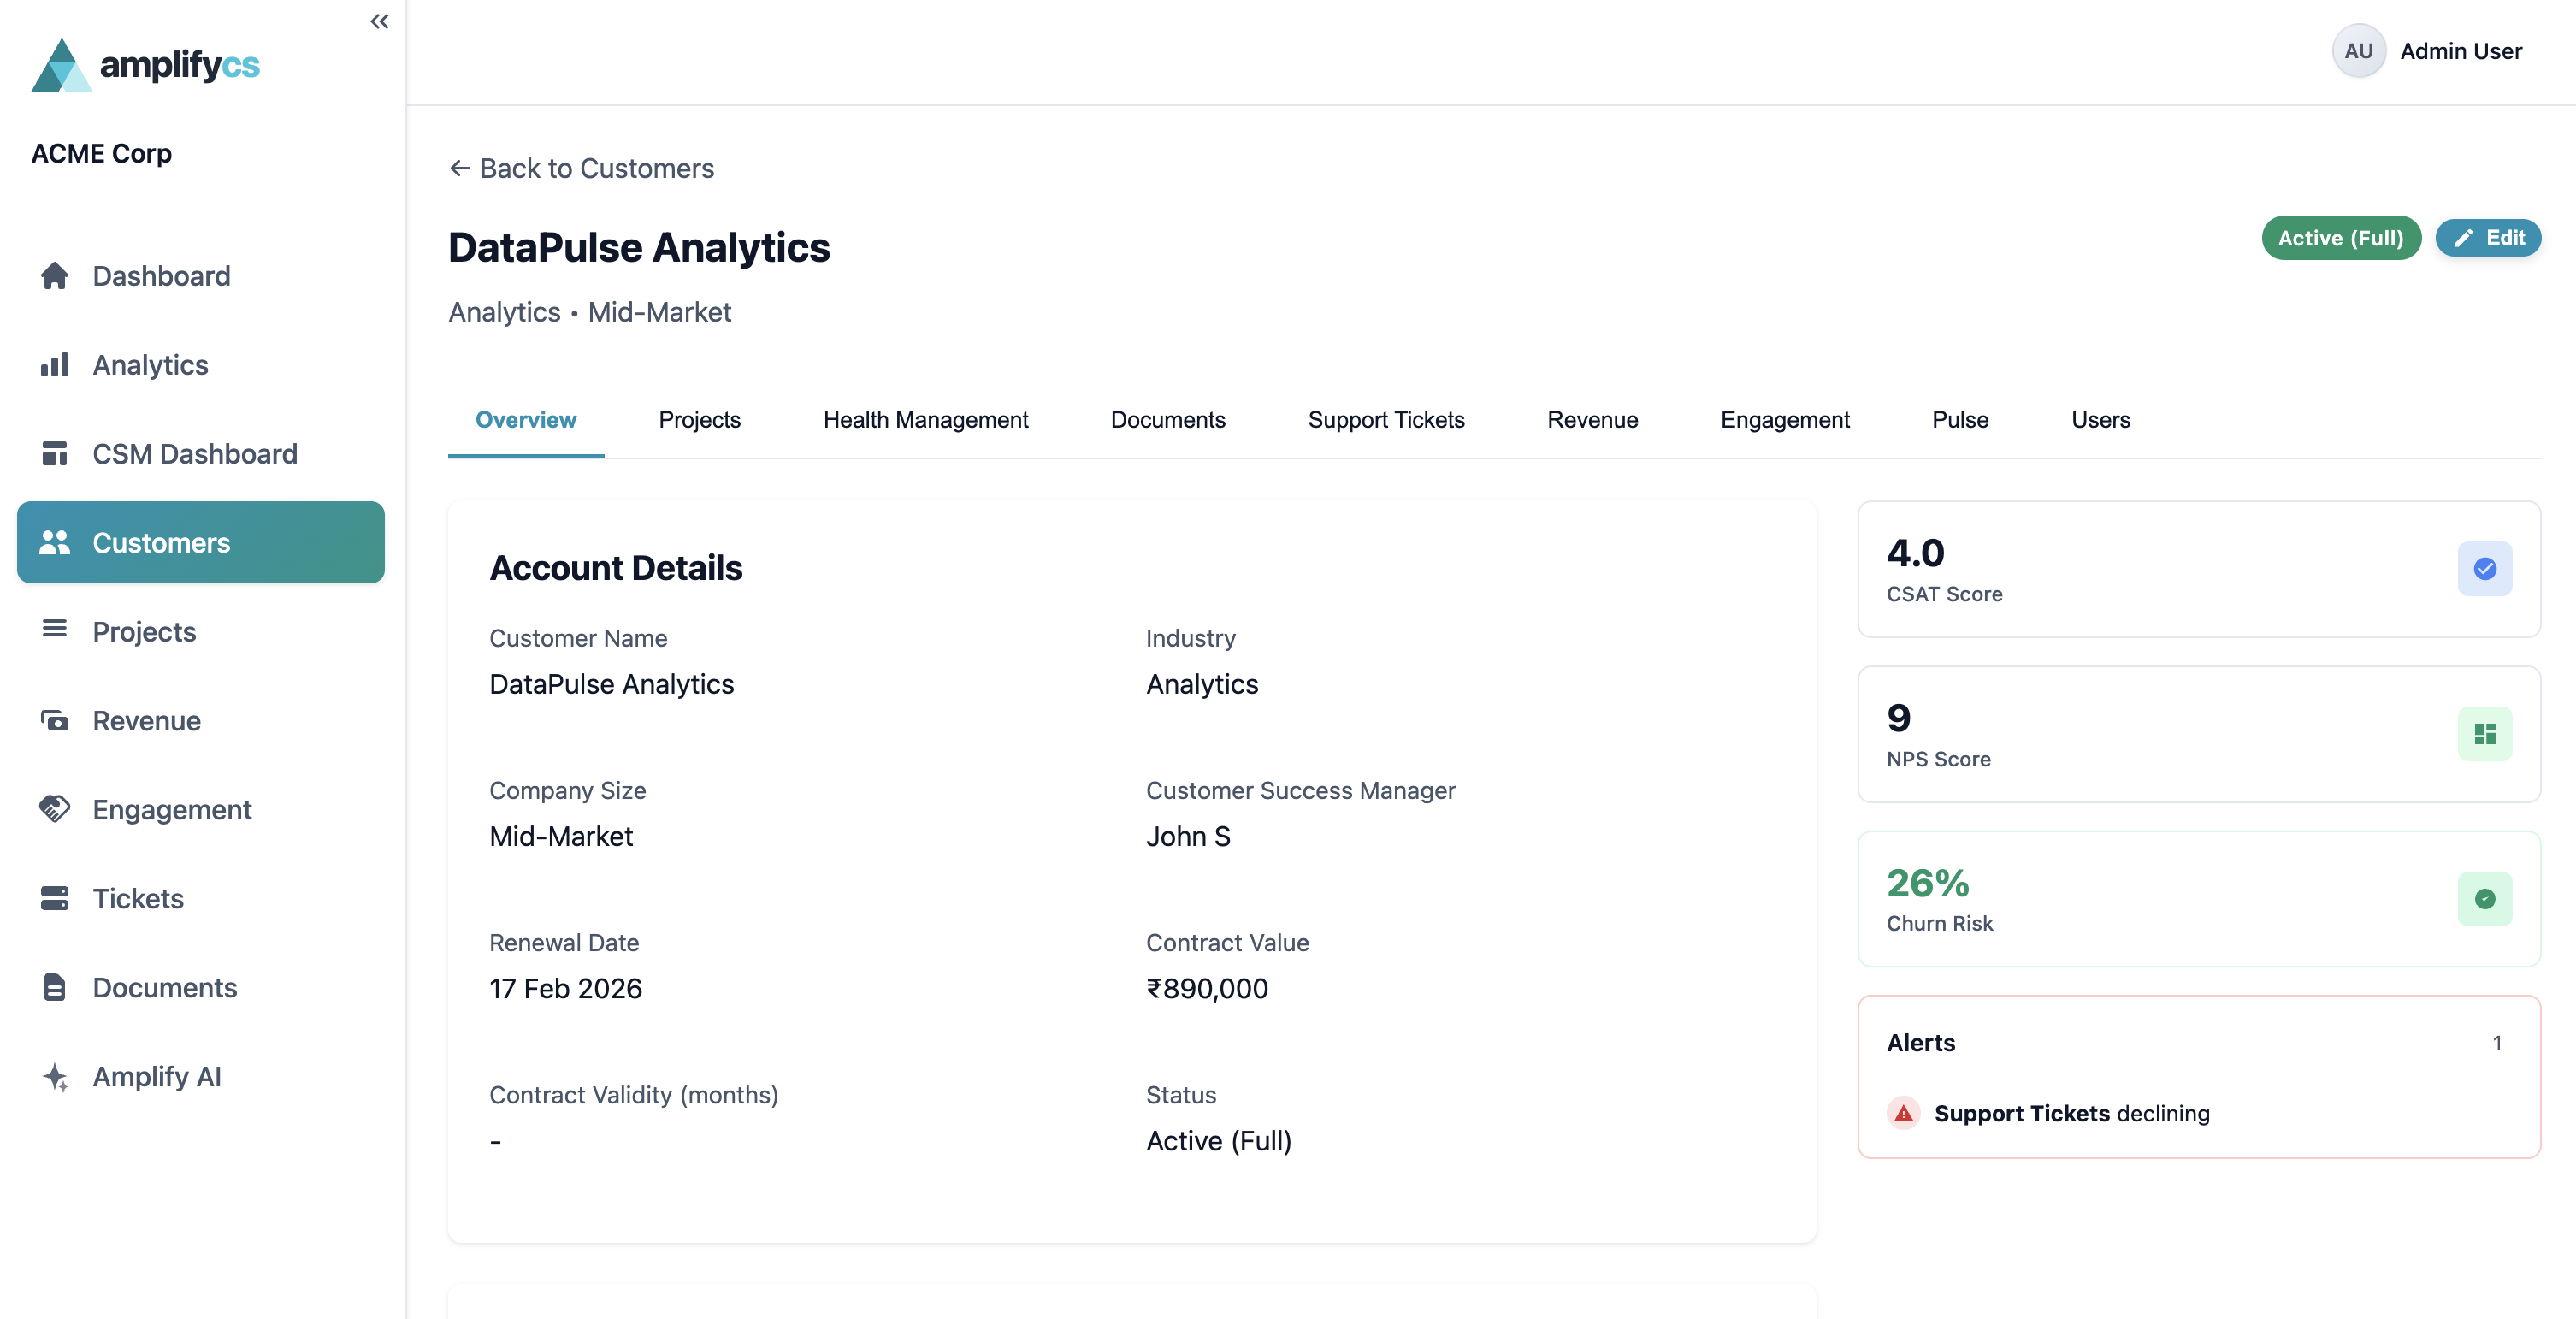
Task: Open the Dashboard from the sidebar
Action: tap(54, 276)
